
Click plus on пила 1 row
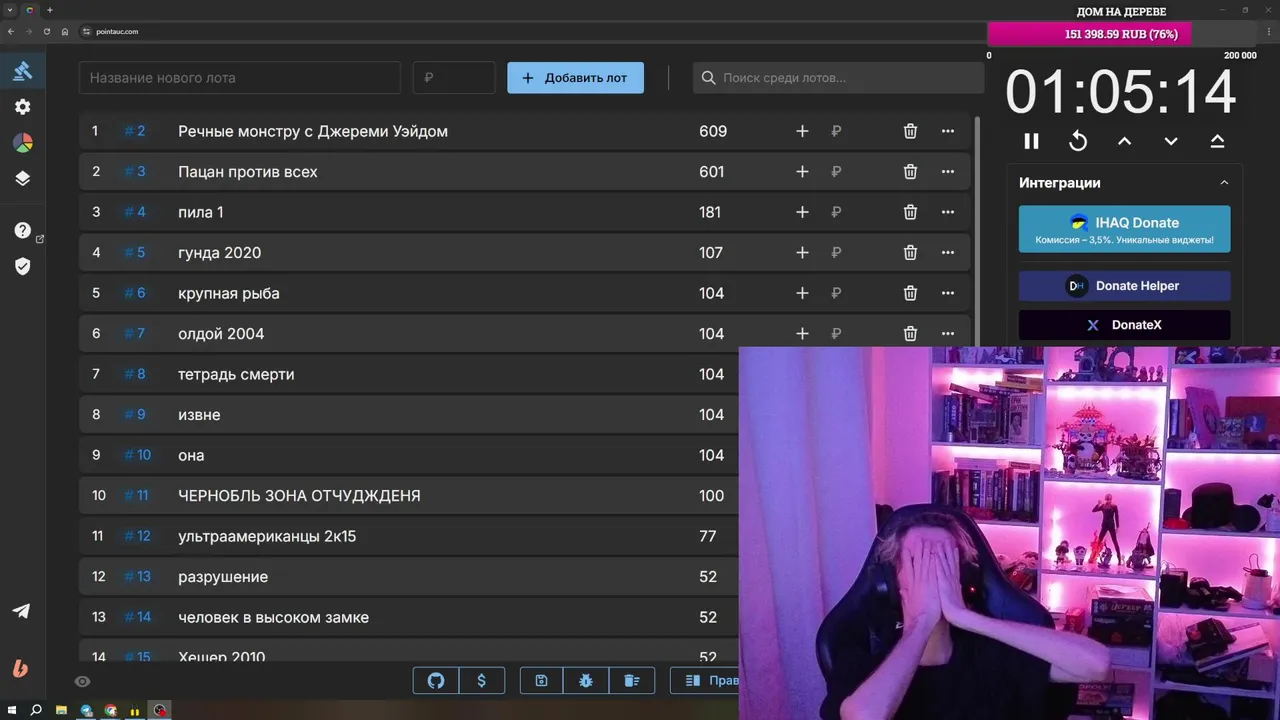click(x=802, y=212)
